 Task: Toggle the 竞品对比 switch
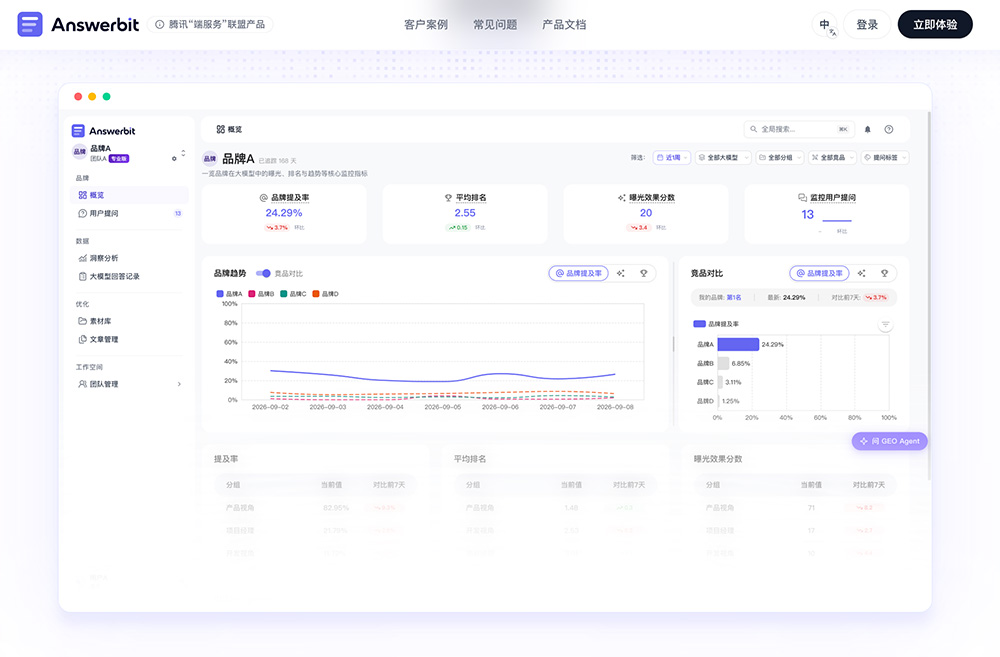[263, 273]
